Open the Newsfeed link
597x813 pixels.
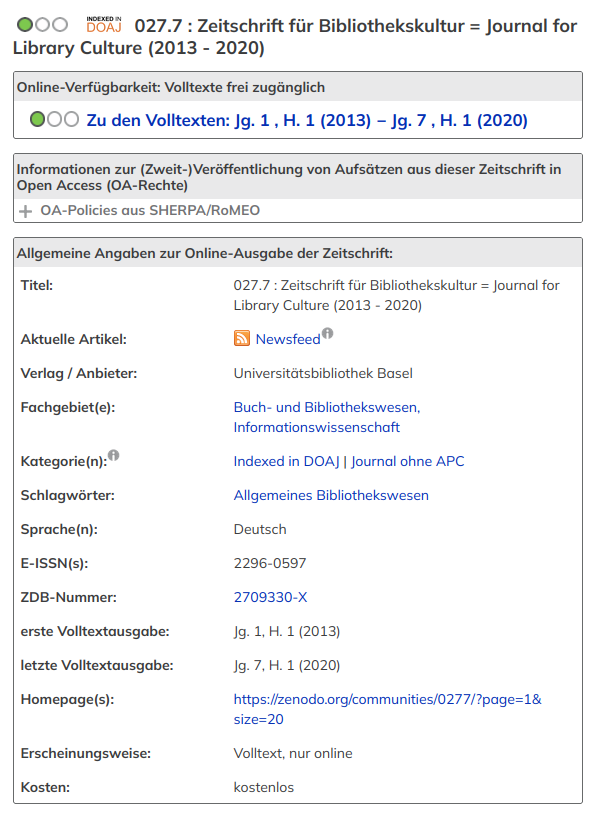pyautogui.click(x=288, y=339)
